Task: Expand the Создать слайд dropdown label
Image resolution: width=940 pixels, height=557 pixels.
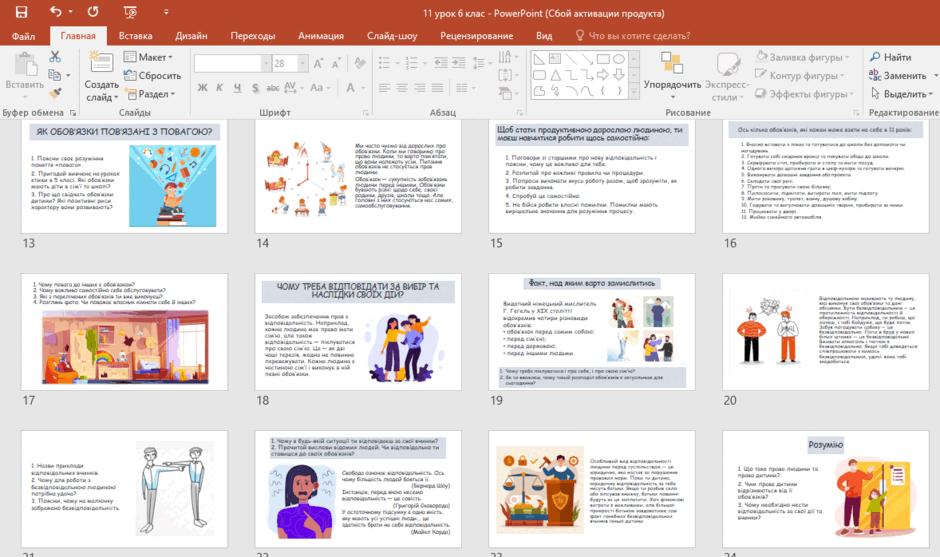Action: click(x=101, y=91)
